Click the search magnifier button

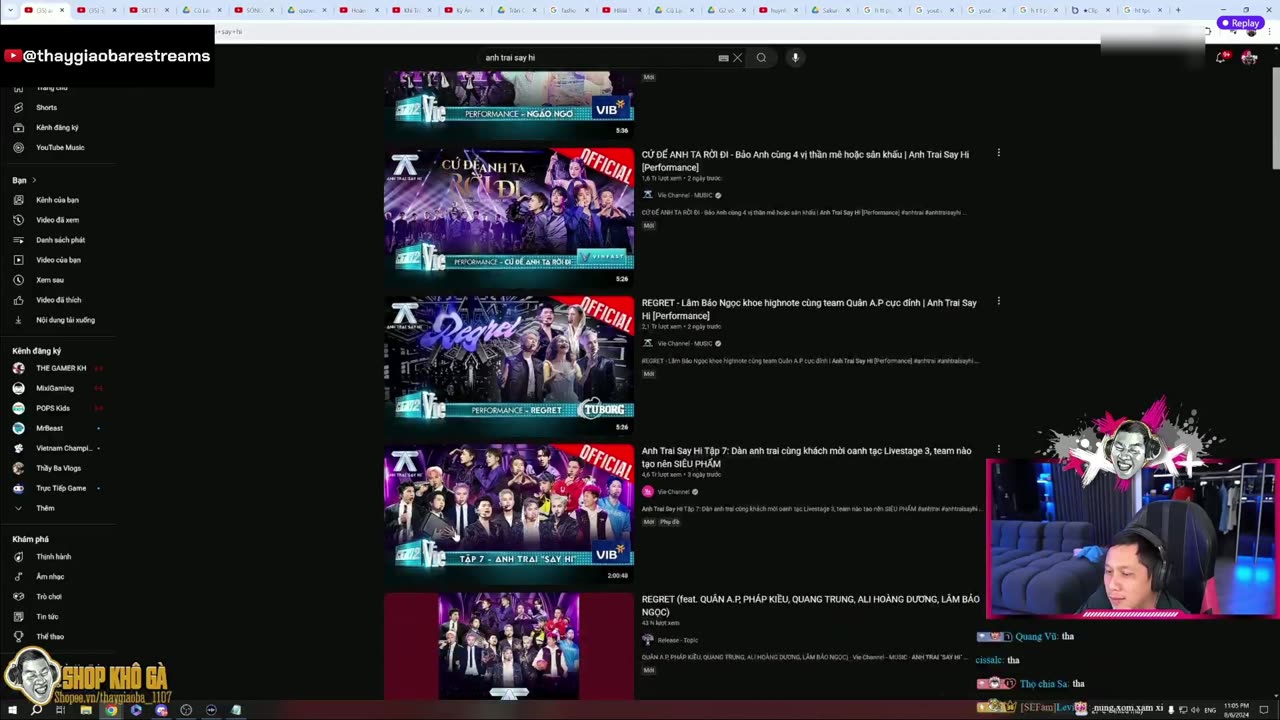click(x=761, y=58)
